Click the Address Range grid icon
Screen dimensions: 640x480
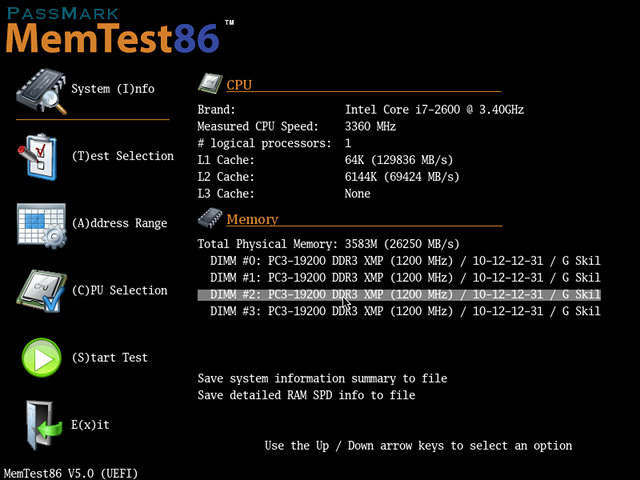[x=41, y=226]
